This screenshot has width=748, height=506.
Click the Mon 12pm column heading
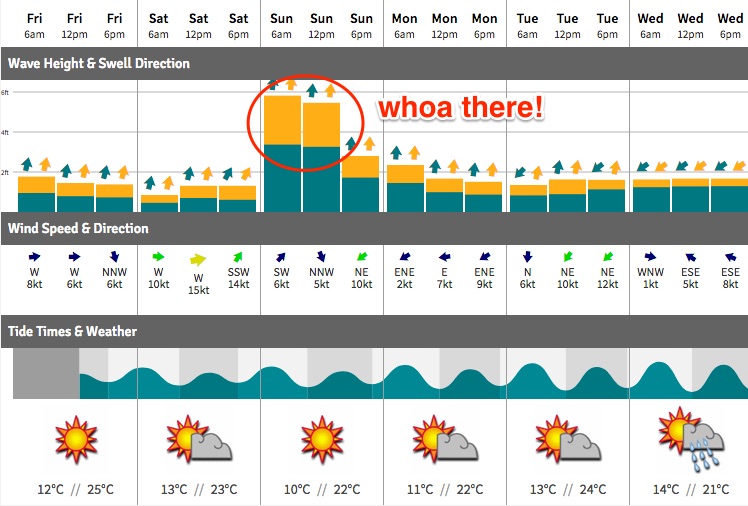[445, 26]
